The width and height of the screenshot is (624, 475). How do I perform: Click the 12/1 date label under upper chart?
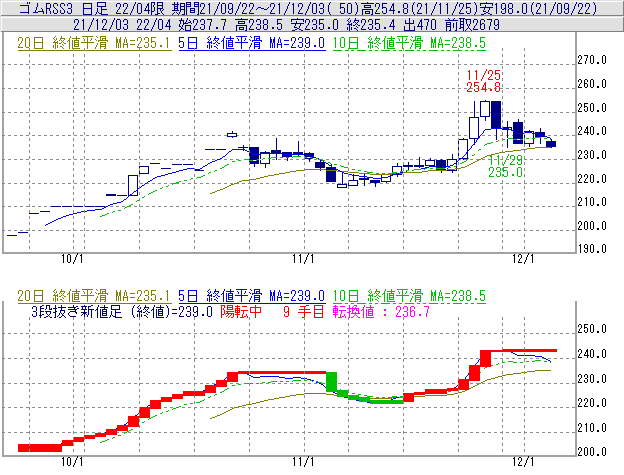523,259
